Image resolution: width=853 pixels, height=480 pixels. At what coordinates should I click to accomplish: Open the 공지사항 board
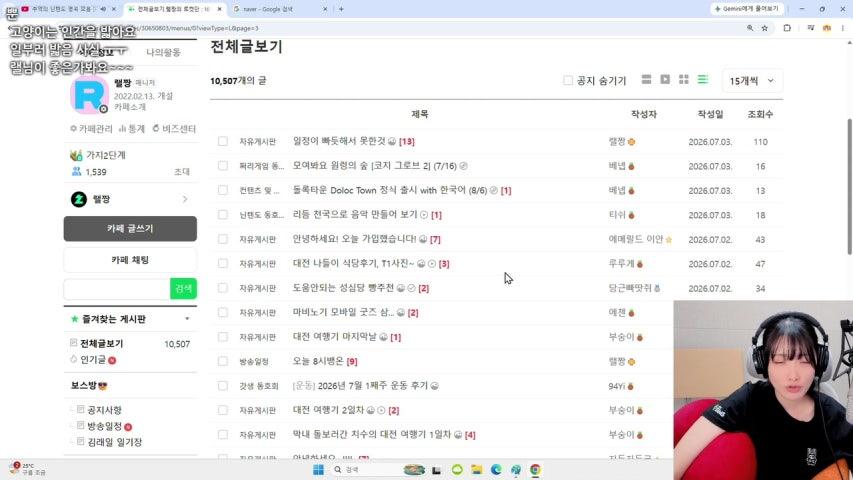pos(104,410)
